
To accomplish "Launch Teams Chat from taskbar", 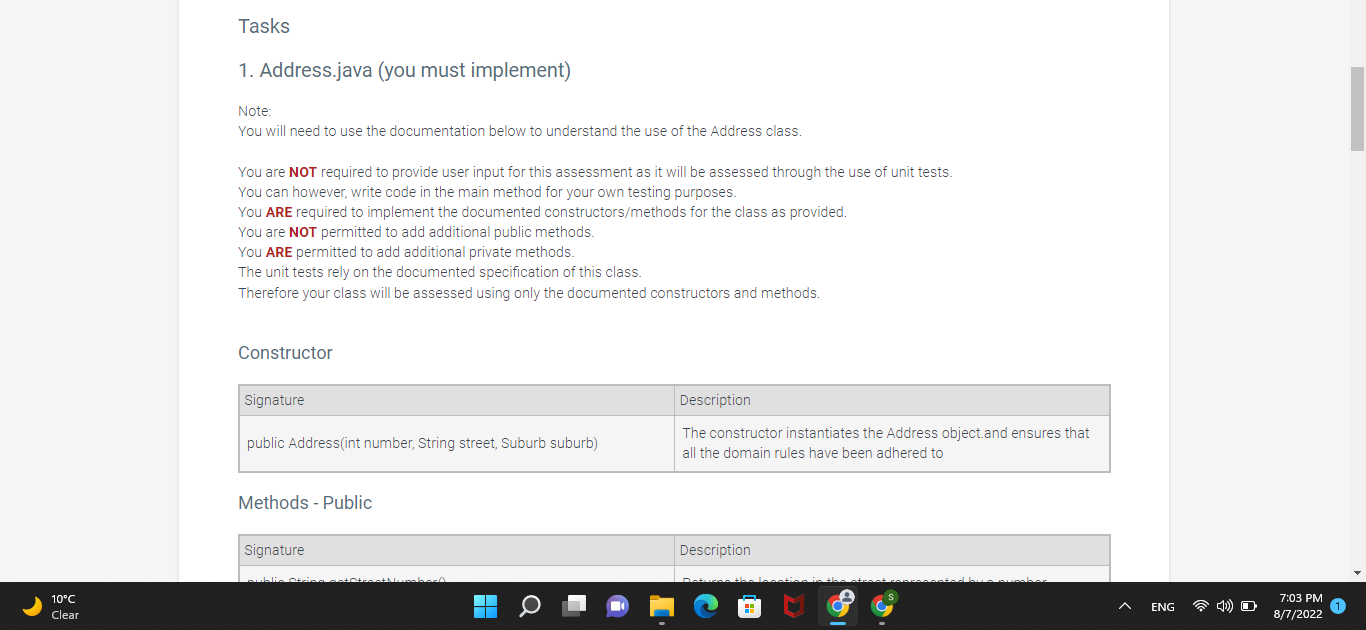I will point(618,606).
